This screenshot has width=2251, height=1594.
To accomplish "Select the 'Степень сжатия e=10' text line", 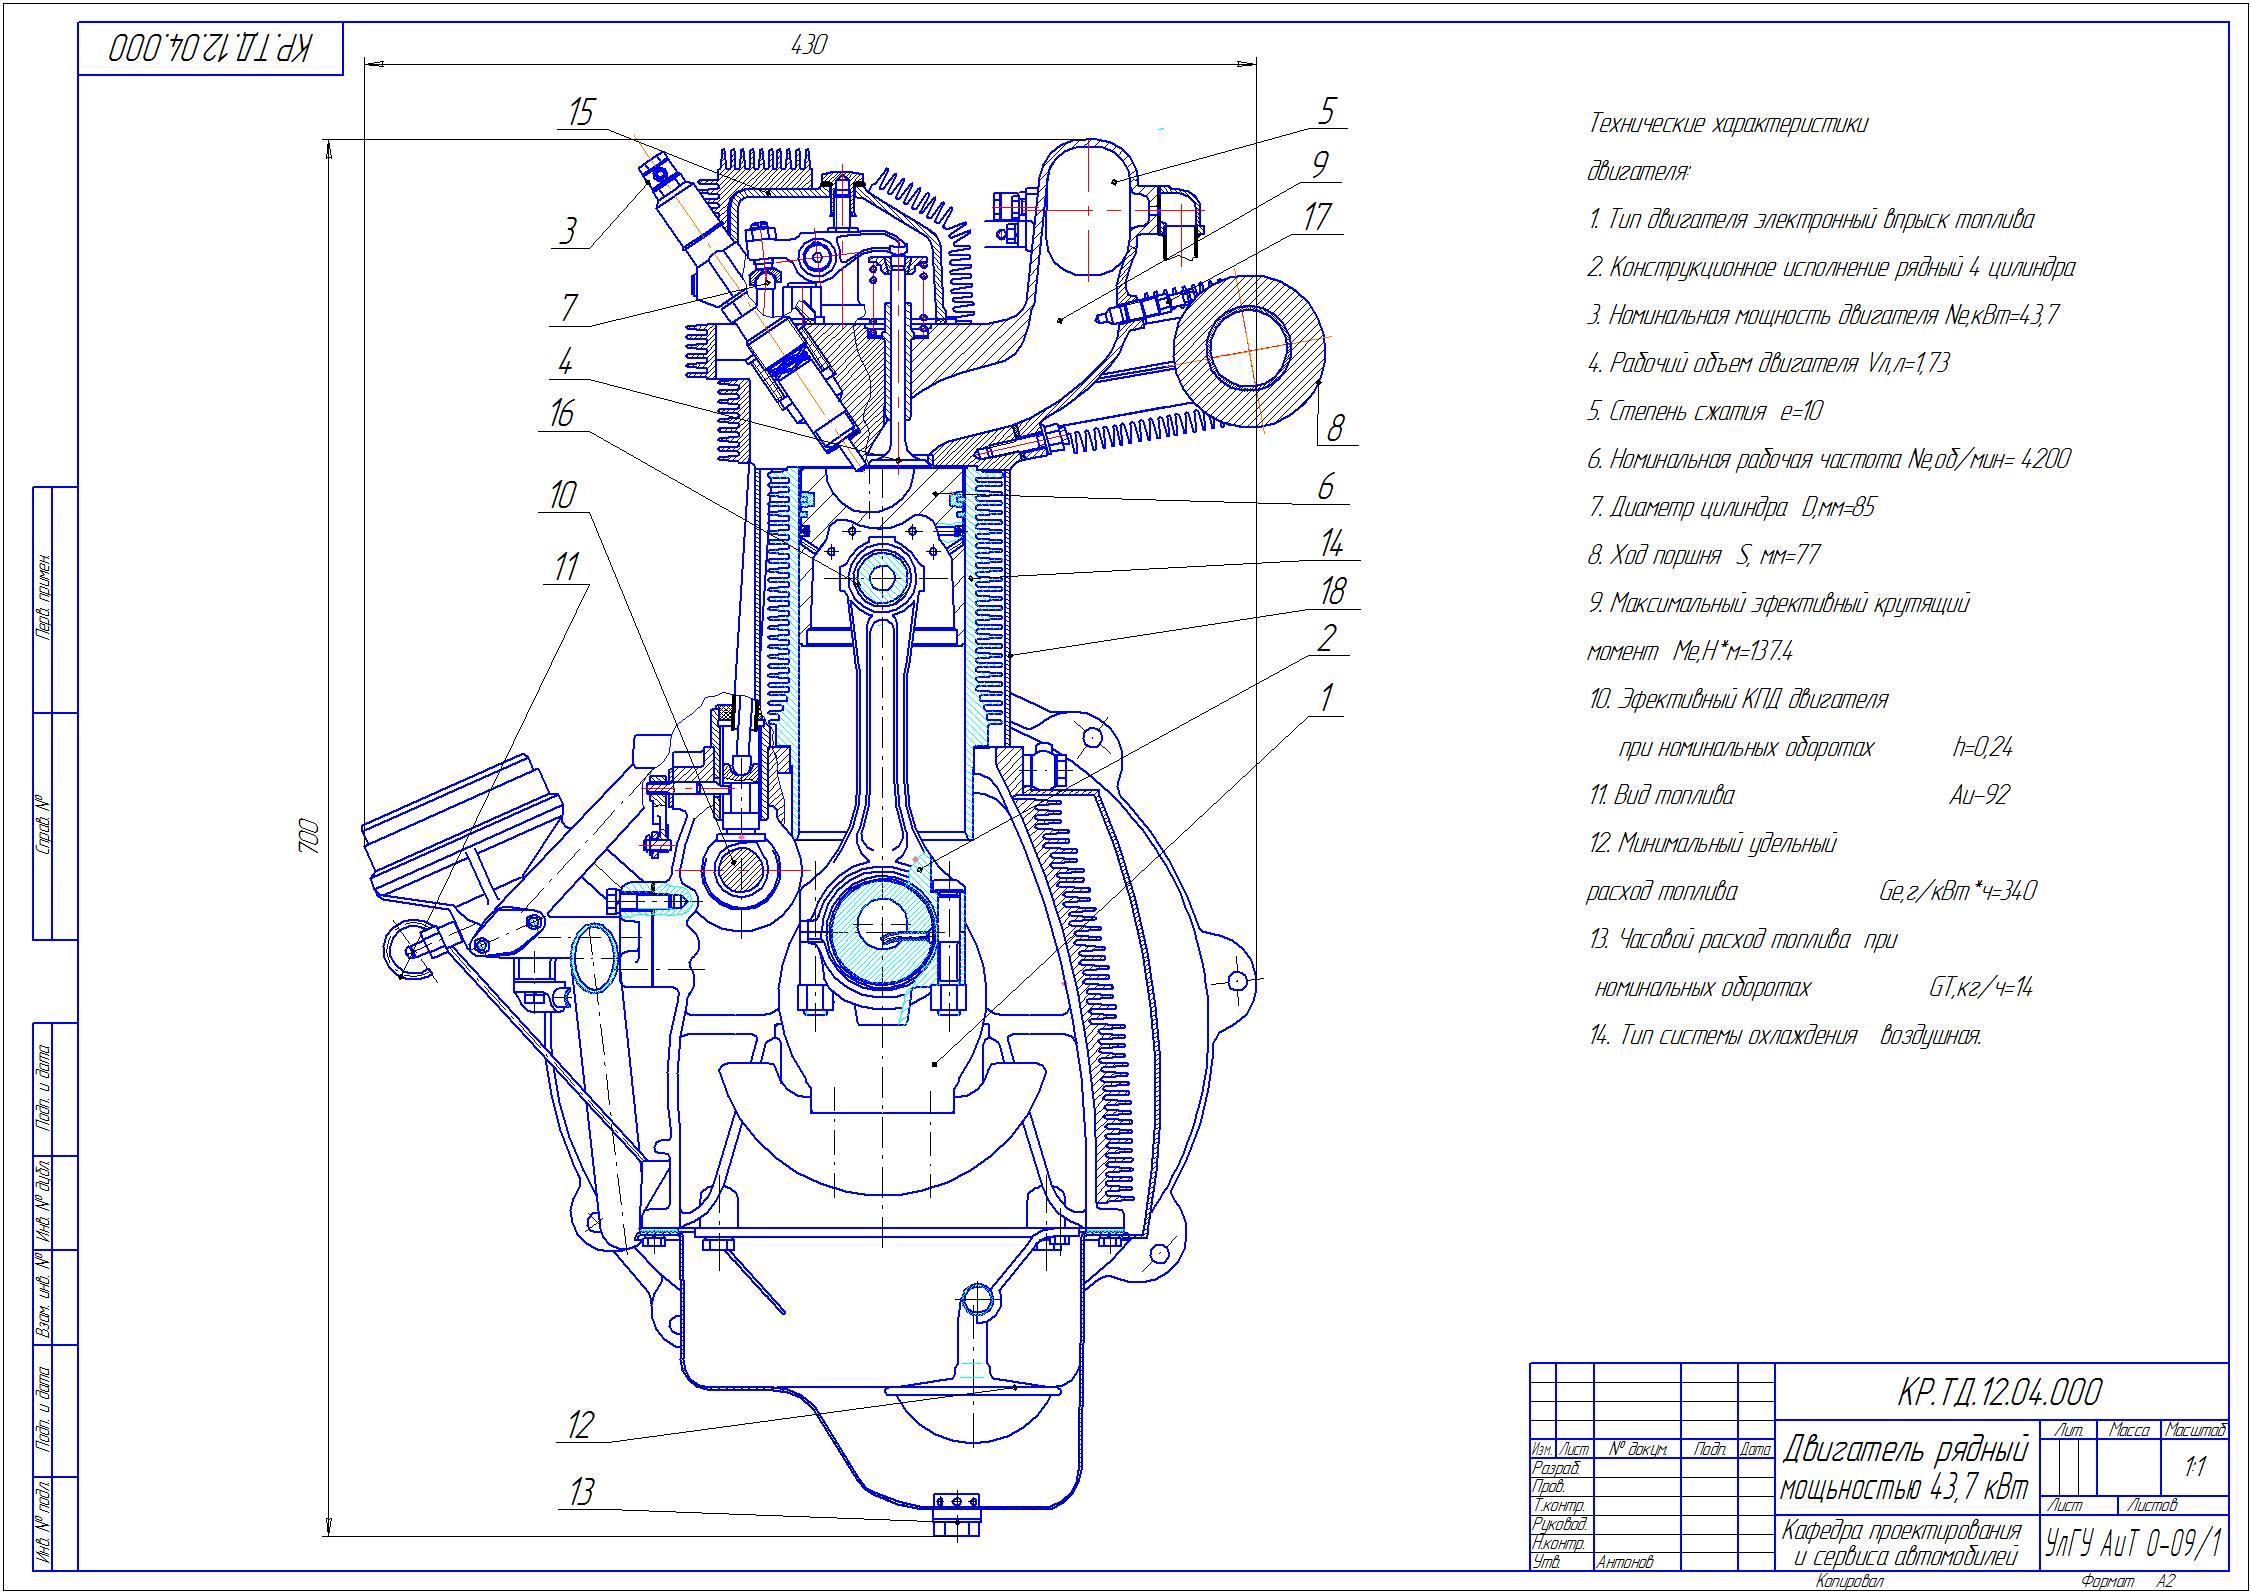I will coord(1705,411).
